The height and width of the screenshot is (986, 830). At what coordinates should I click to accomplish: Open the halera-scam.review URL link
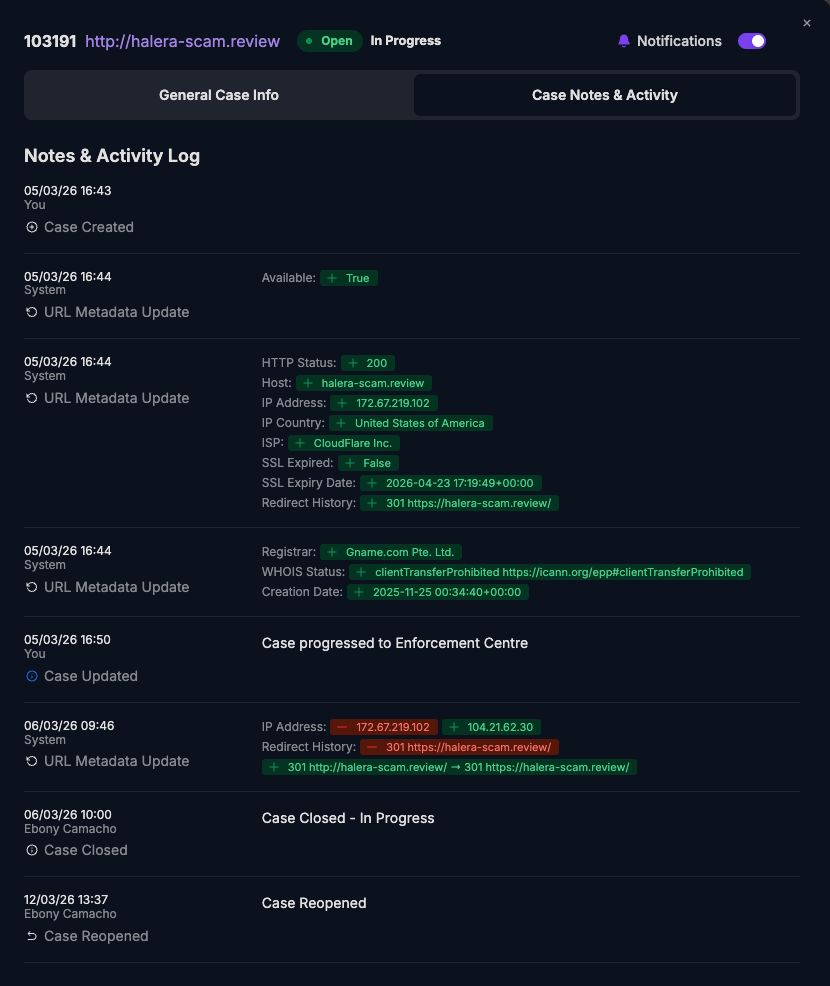[x=182, y=41]
